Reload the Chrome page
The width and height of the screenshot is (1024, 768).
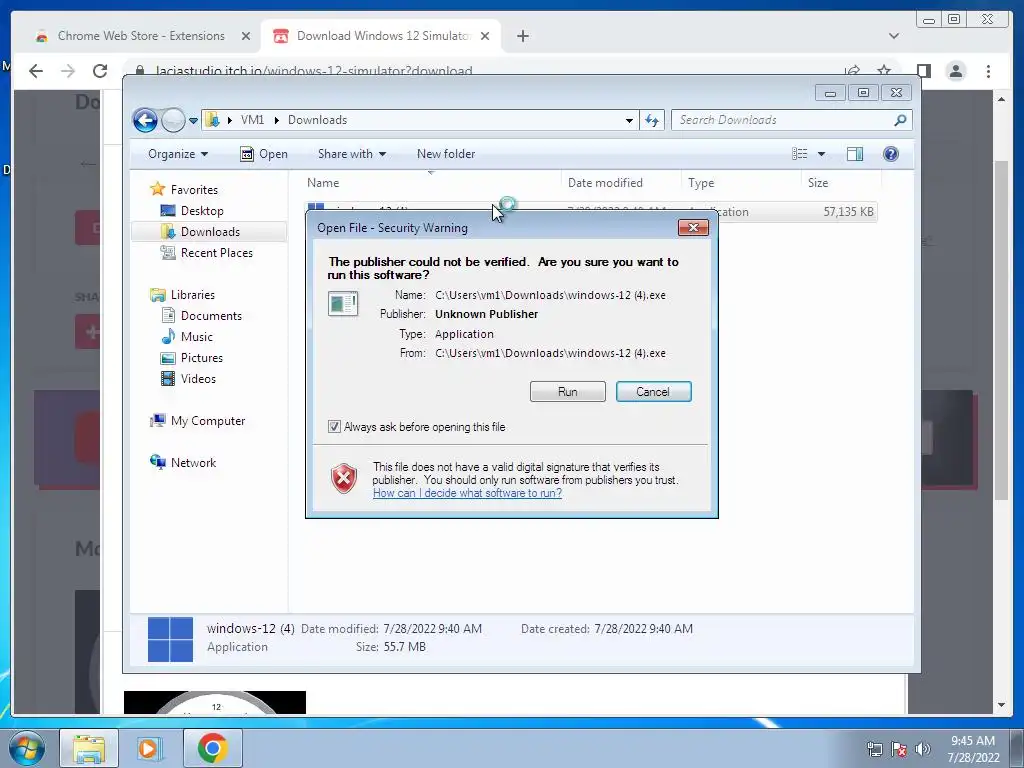click(x=100, y=71)
